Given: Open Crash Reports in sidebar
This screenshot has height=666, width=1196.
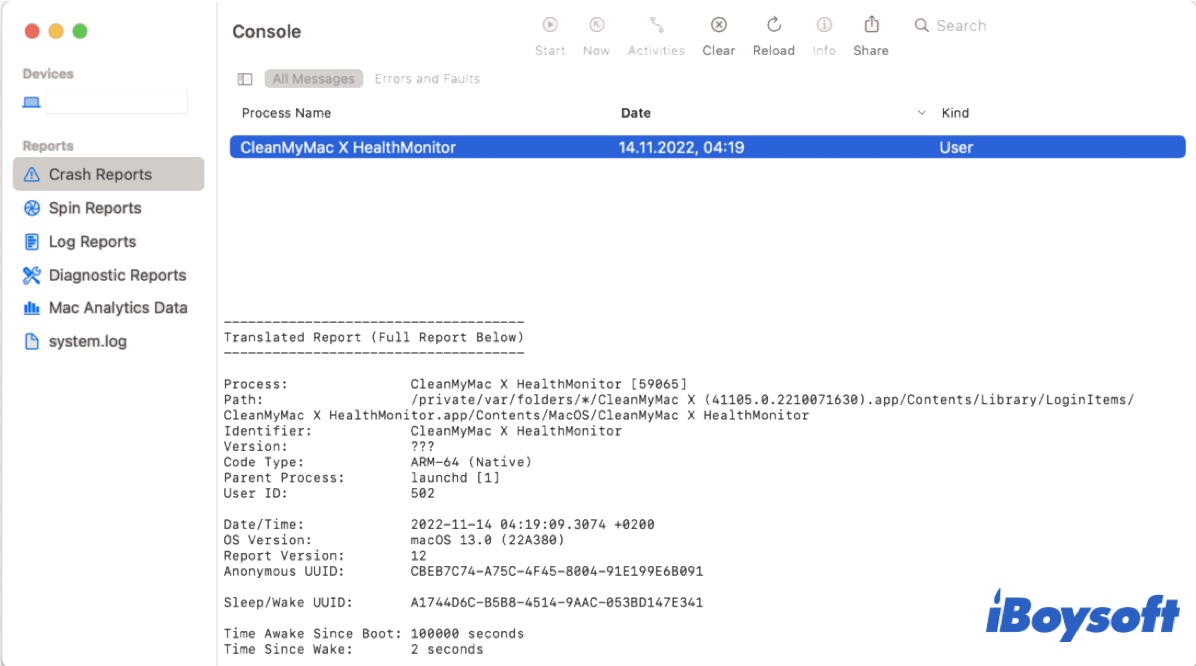Looking at the screenshot, I should tap(108, 175).
